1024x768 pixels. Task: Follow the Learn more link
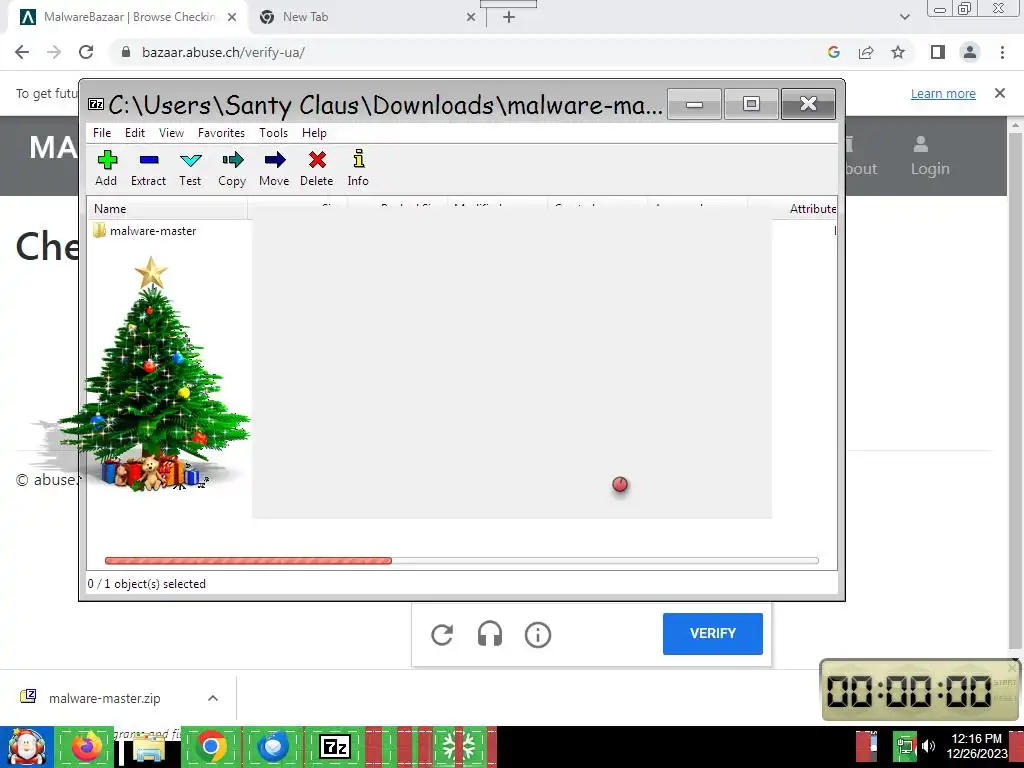[x=943, y=93]
